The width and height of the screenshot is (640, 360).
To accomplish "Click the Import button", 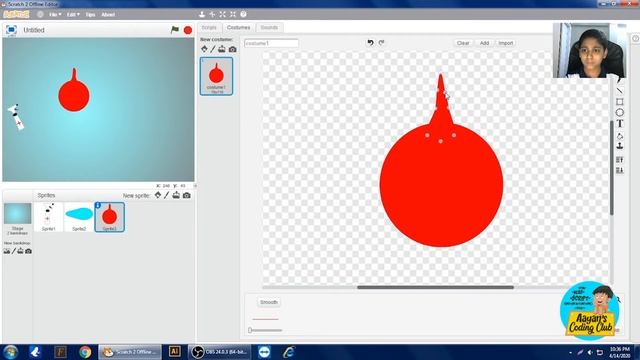I will pyautogui.click(x=505, y=43).
